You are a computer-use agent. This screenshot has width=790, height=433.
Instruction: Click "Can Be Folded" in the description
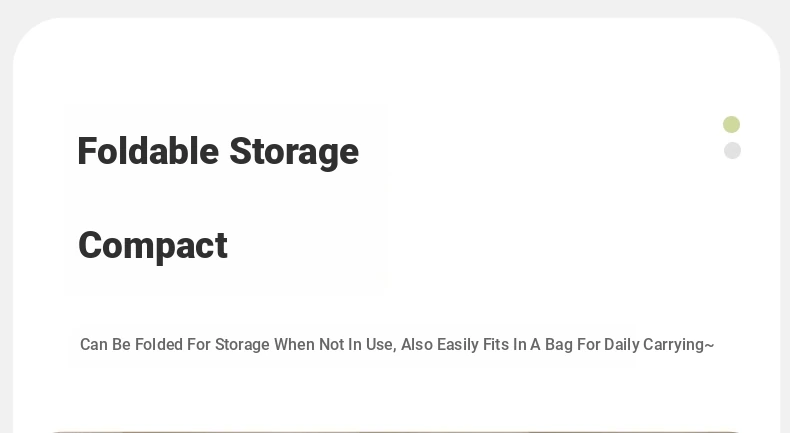click(131, 345)
